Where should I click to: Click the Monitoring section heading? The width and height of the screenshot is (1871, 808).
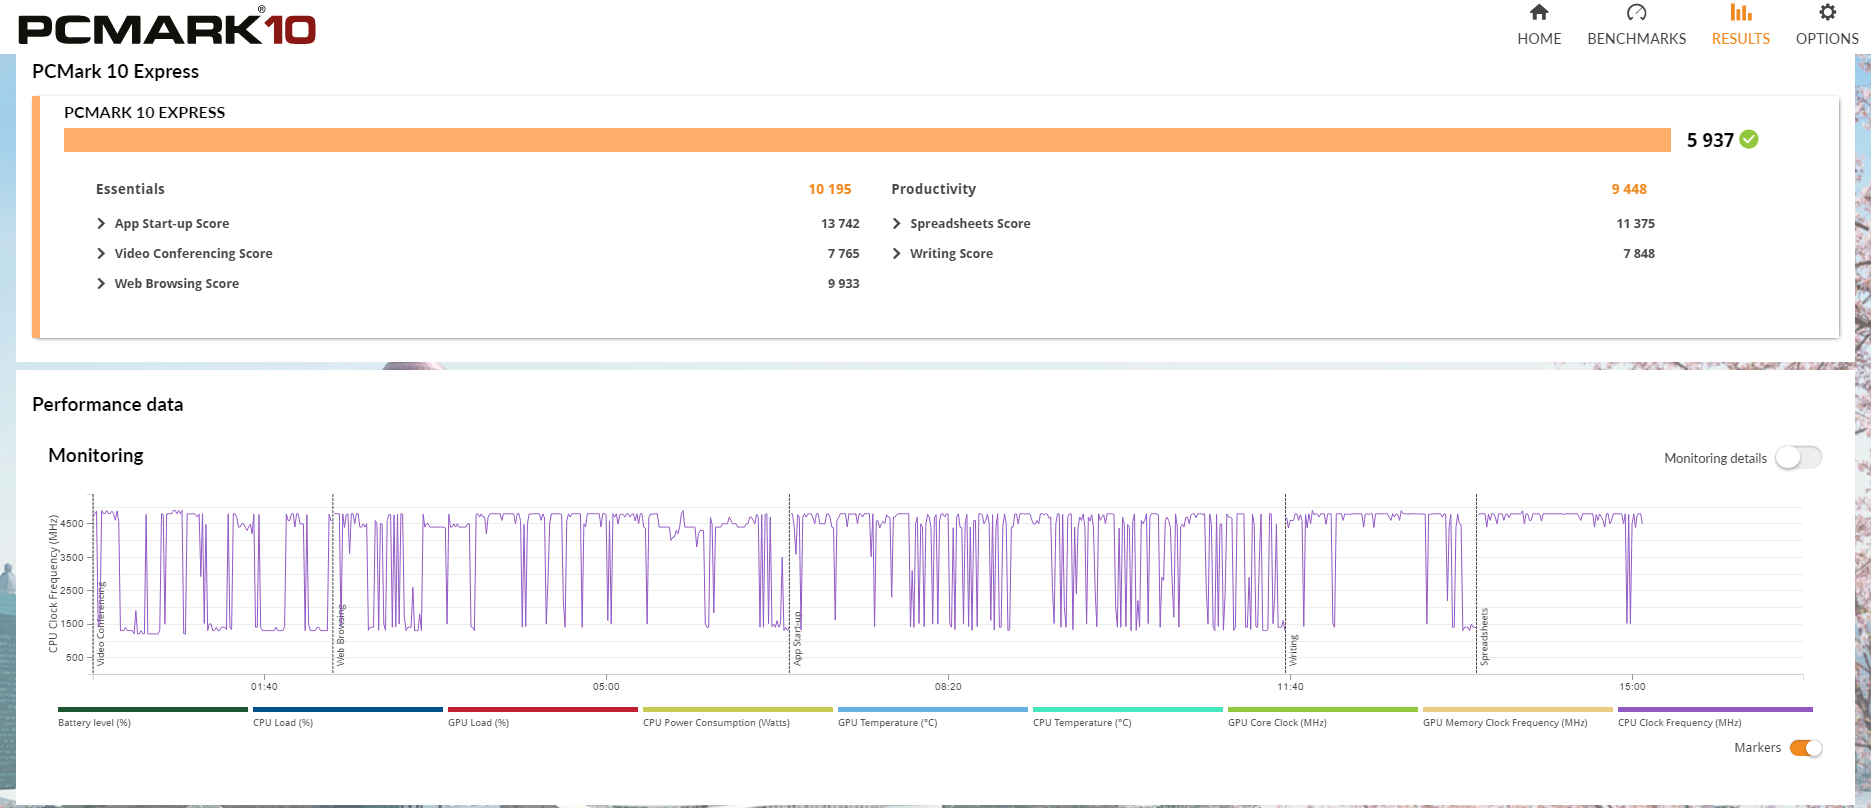(96, 456)
